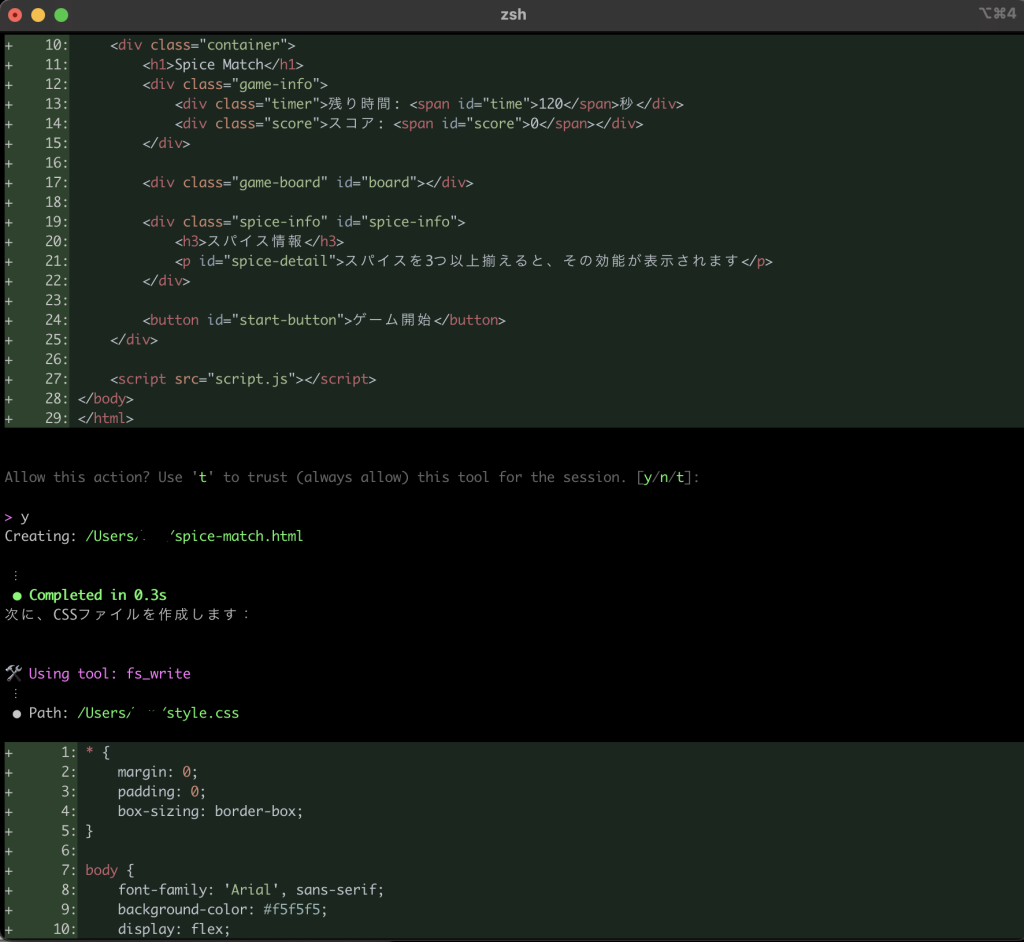Click the green bullet beside 'Completed in 0.3s'
Screen dimensions: 1024x942
point(17,596)
